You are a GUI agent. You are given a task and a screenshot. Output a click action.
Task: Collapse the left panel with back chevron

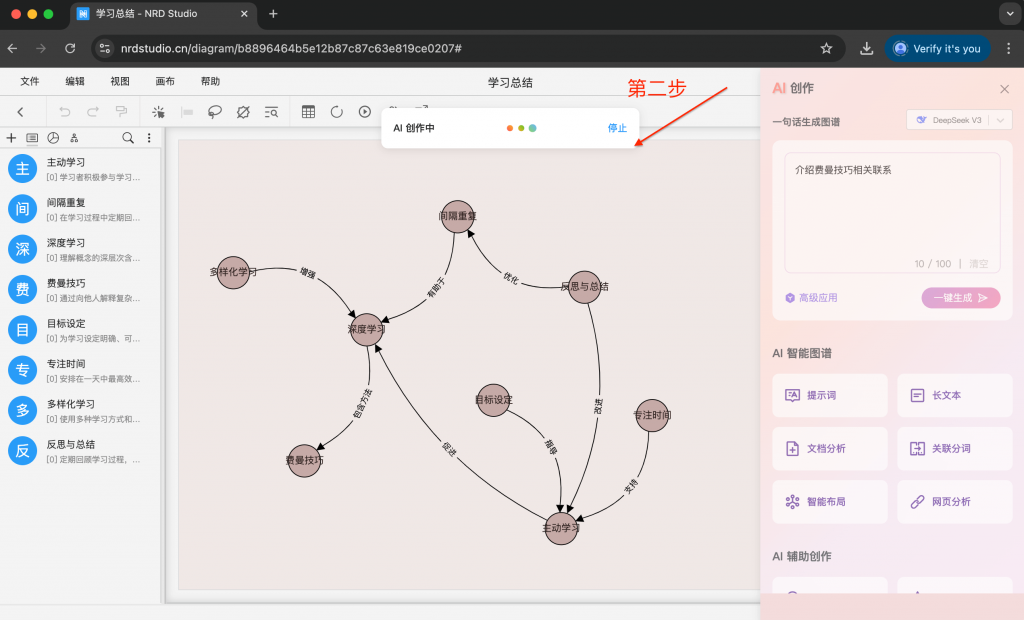[21, 112]
